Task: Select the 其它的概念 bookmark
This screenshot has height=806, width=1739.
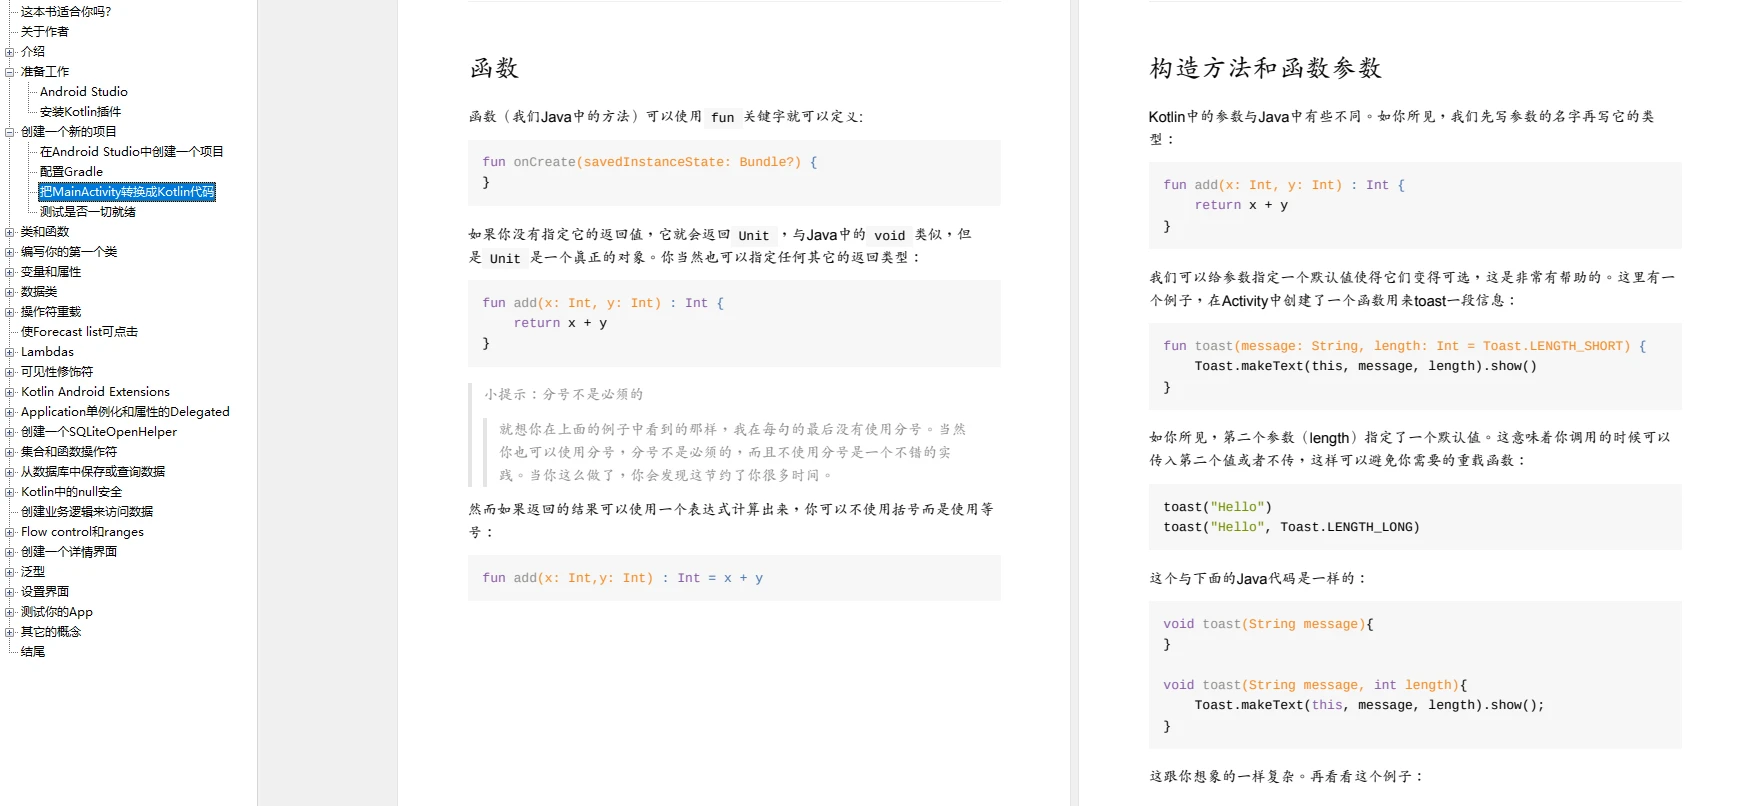Action: point(51,632)
